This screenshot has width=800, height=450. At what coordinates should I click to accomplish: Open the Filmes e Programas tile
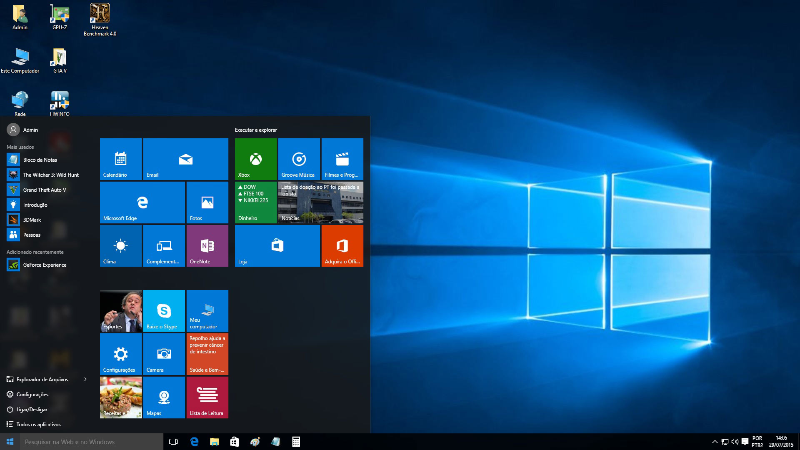(x=342, y=159)
